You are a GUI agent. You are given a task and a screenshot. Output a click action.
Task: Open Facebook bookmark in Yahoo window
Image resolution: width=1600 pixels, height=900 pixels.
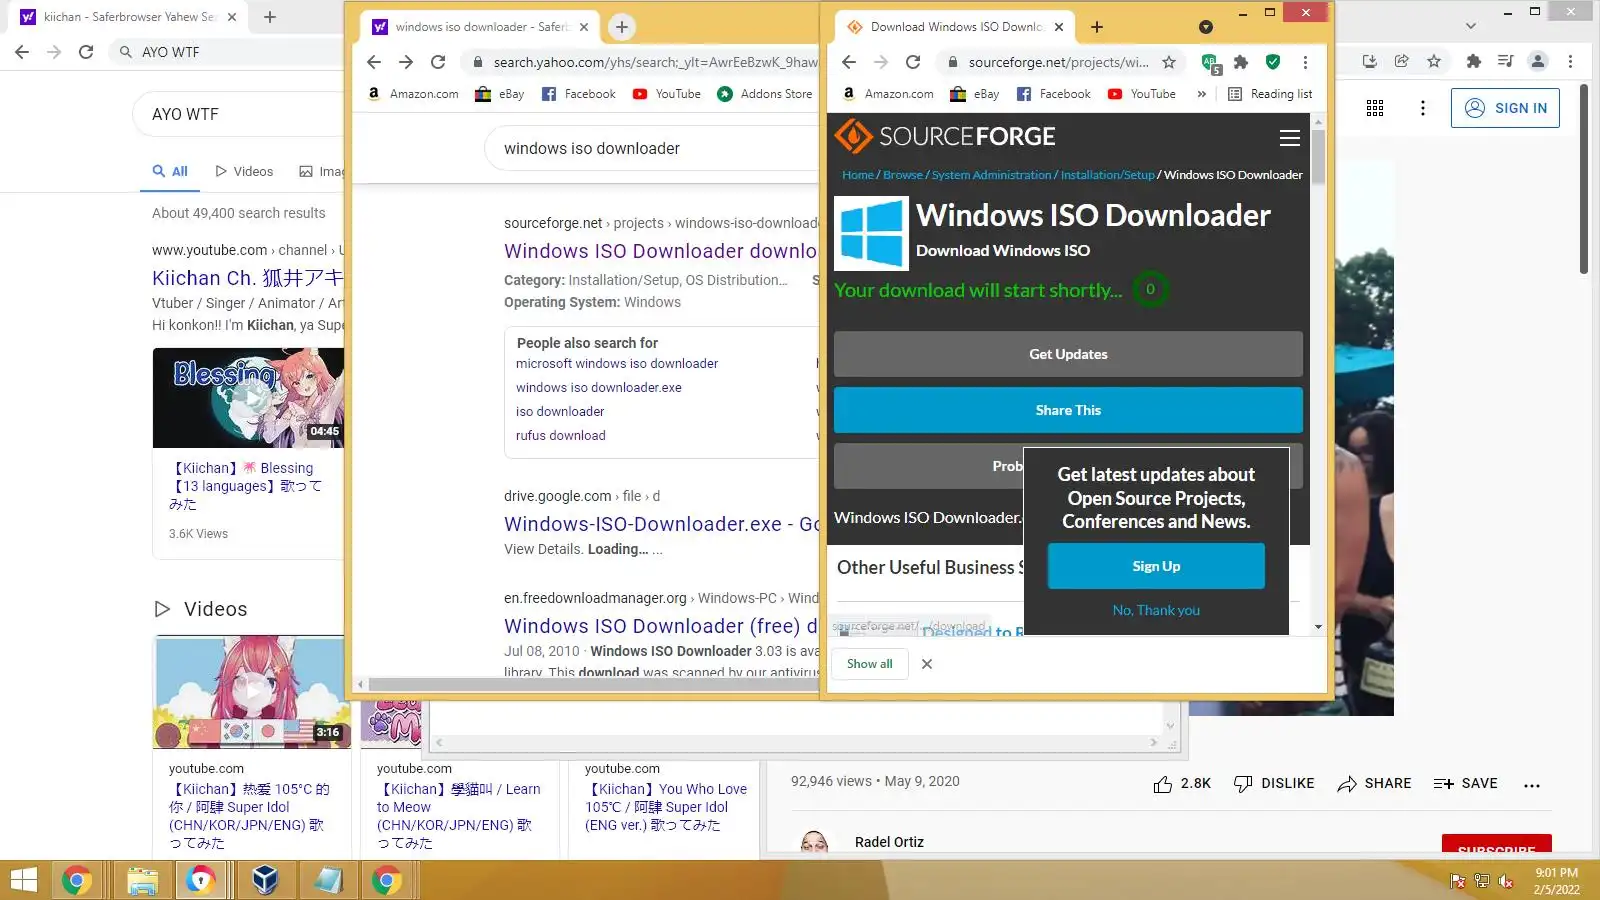click(x=579, y=94)
